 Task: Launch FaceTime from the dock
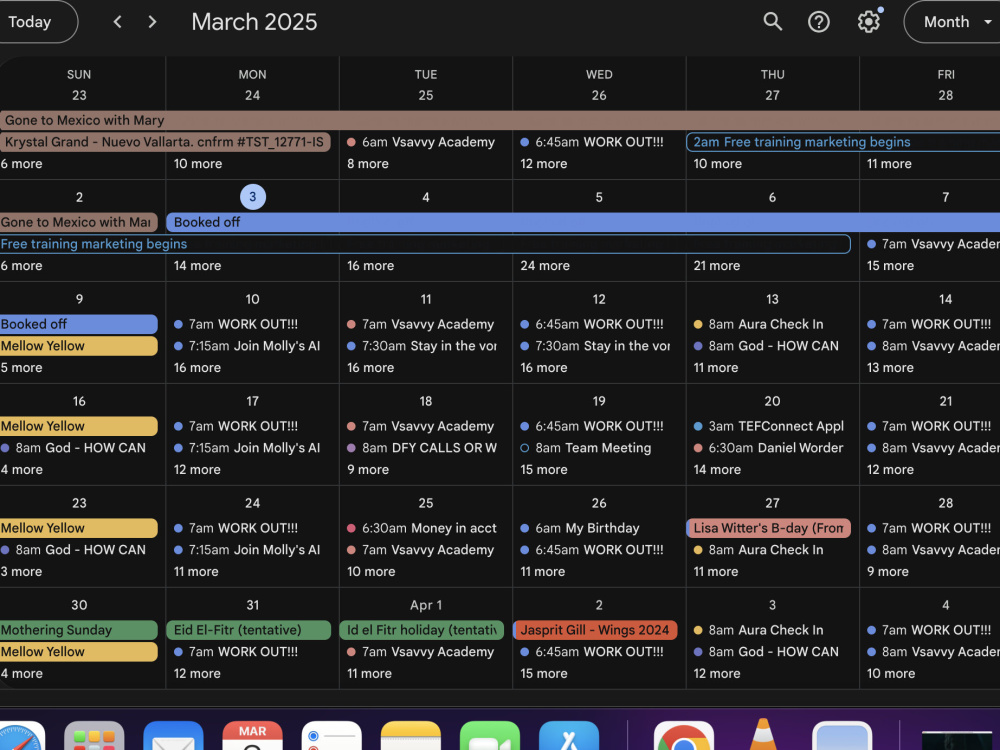click(490, 737)
